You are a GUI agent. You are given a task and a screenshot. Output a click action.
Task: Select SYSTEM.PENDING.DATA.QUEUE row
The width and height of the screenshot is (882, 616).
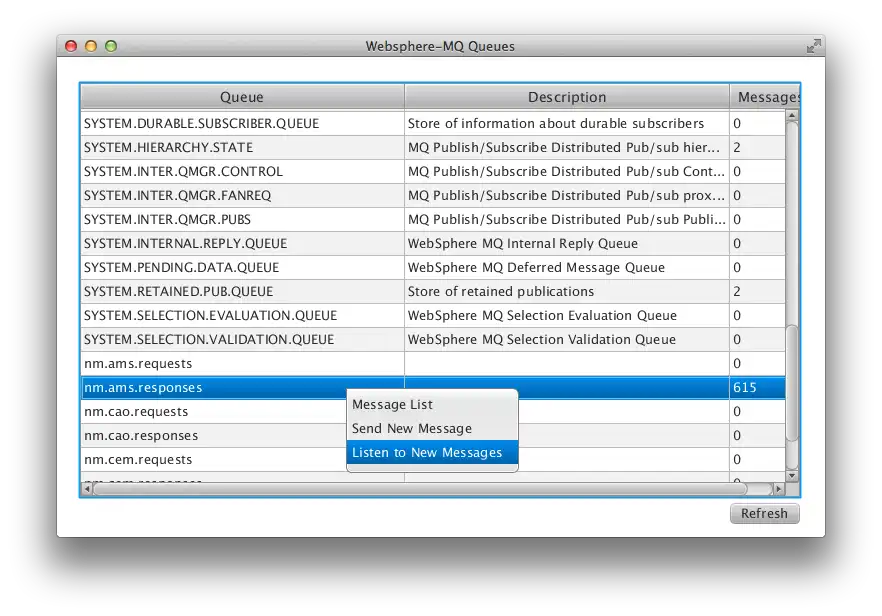coord(433,268)
